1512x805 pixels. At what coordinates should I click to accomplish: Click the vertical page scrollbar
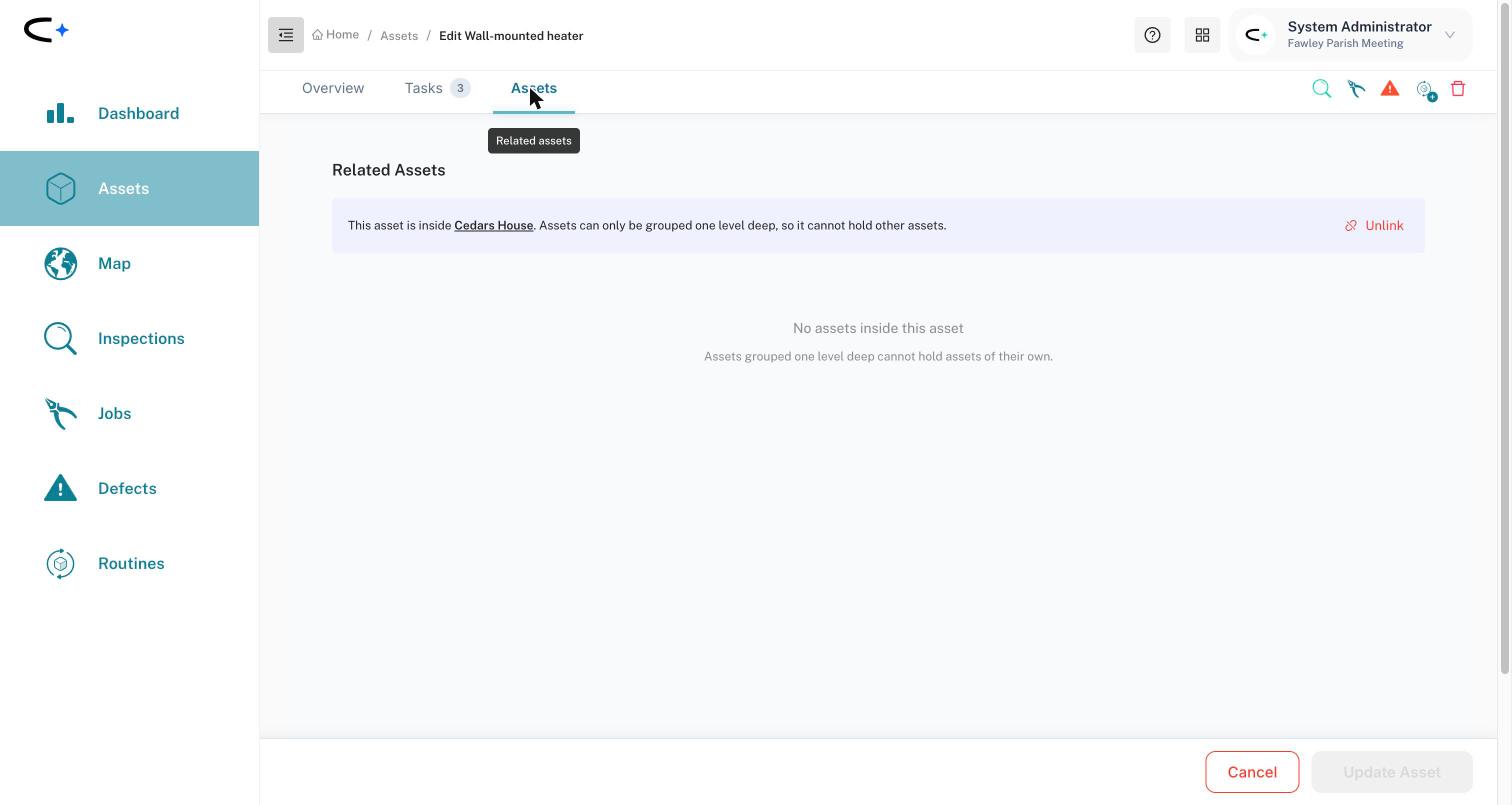(x=1505, y=338)
